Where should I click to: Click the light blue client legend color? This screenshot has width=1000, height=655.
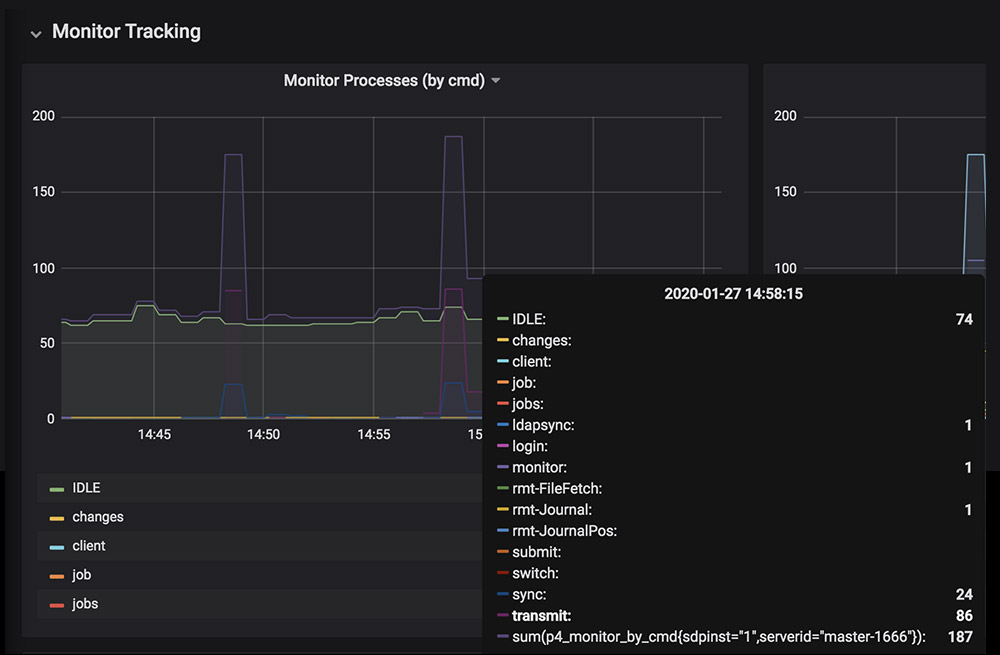[x=58, y=547]
